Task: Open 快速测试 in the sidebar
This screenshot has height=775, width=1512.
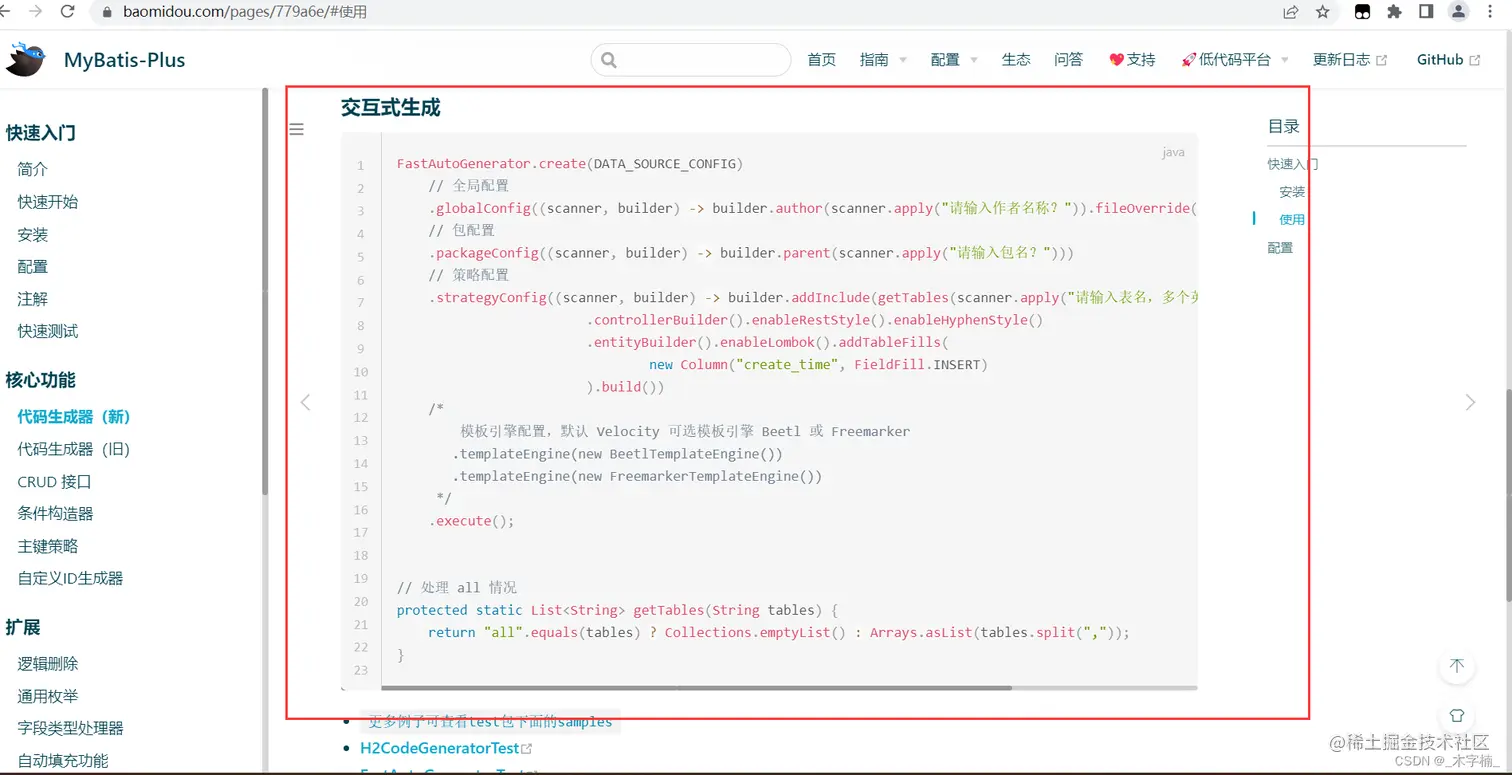Action: [48, 331]
